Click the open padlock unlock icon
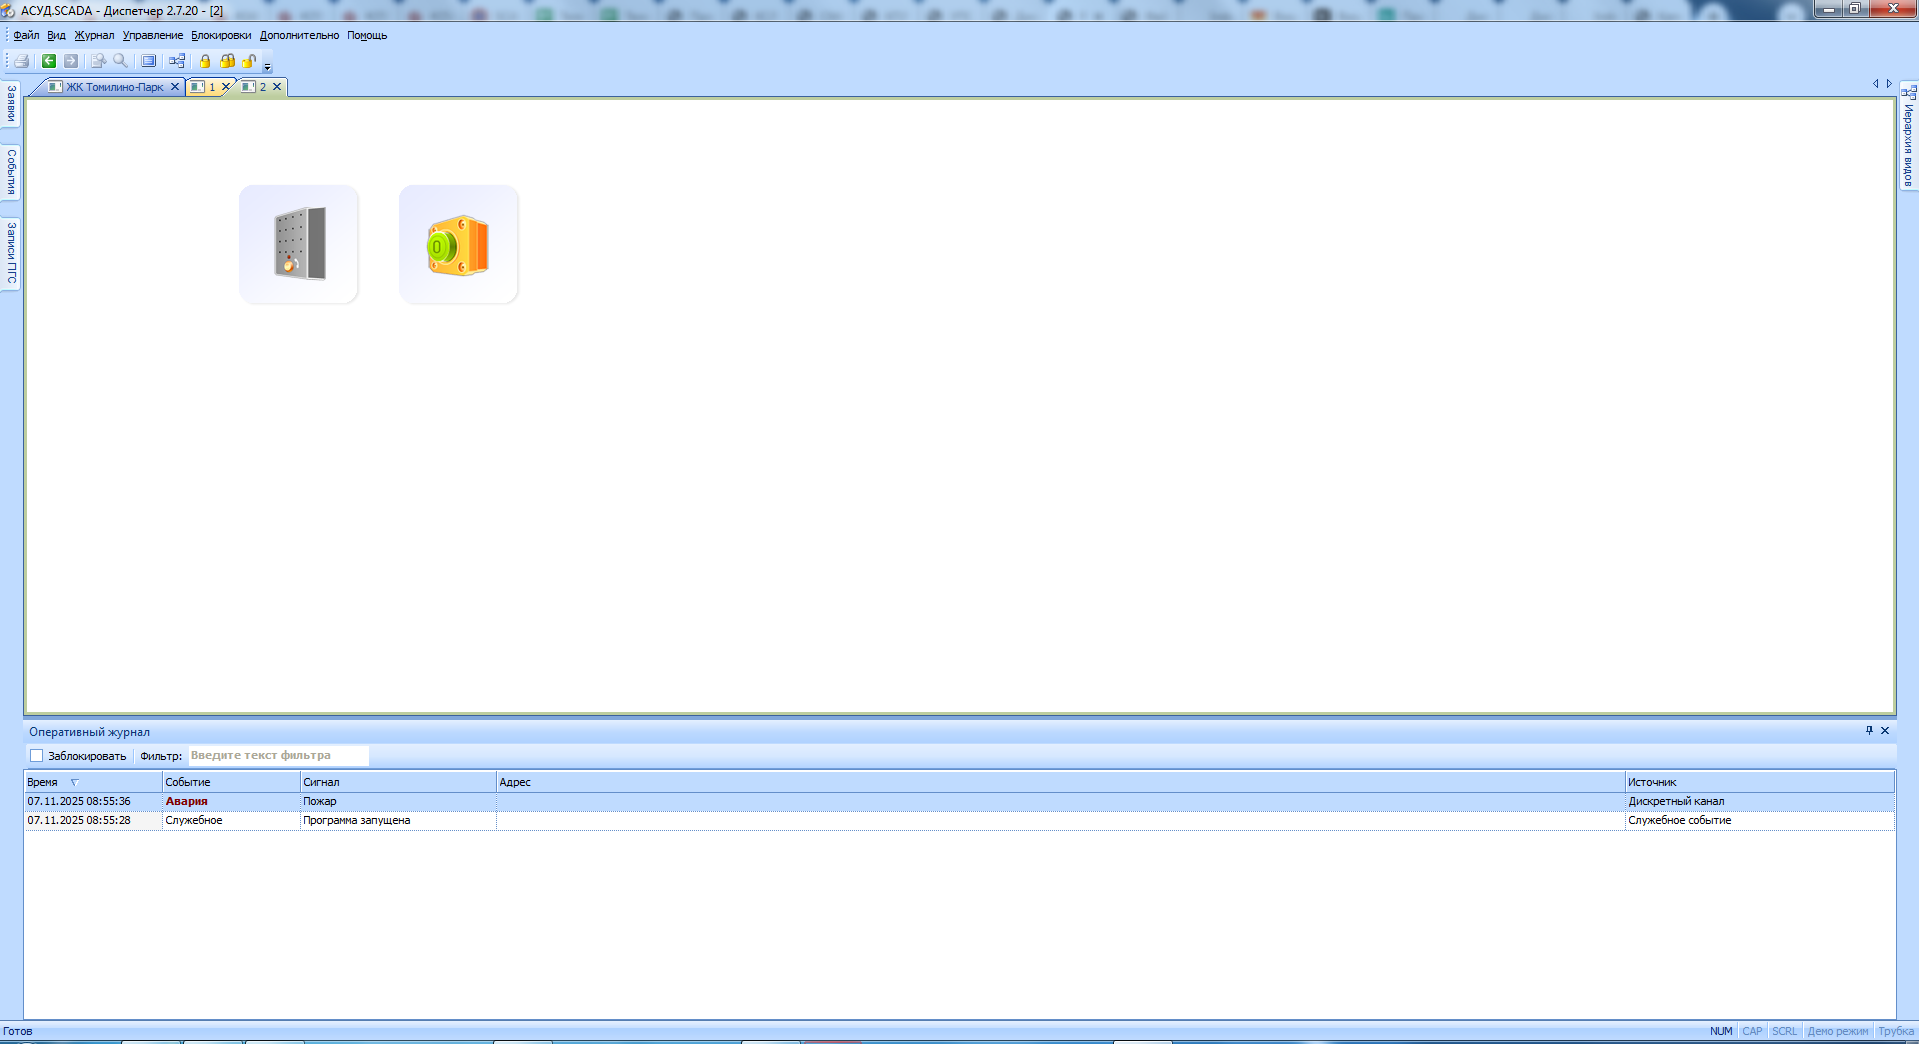 [x=249, y=61]
